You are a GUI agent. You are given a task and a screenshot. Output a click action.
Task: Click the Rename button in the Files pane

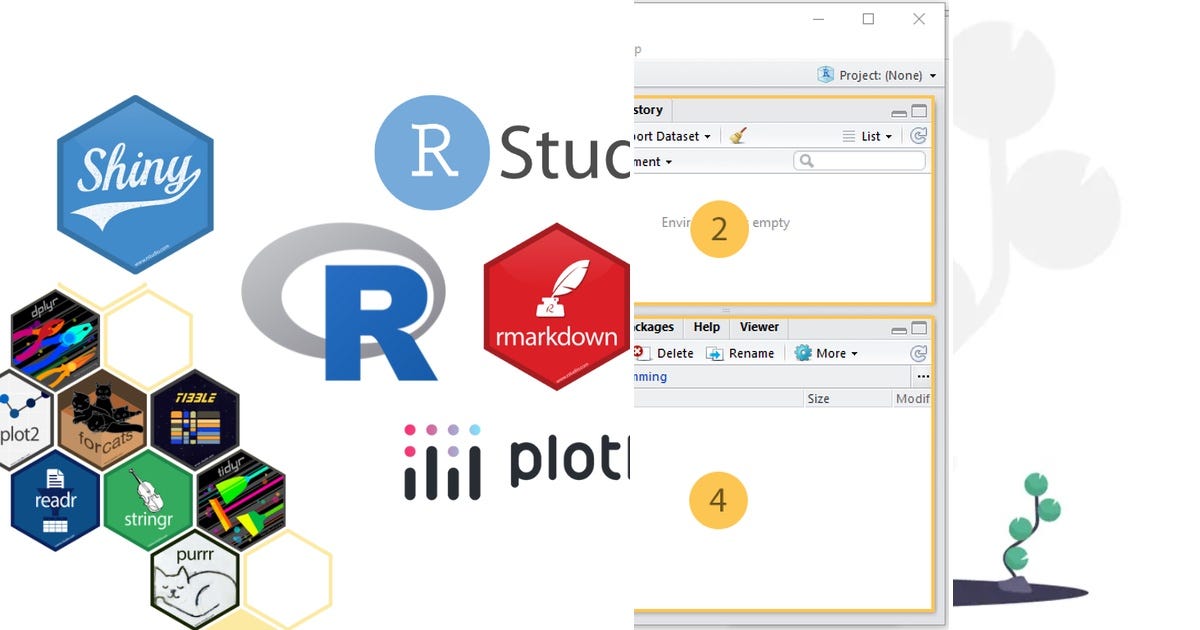point(751,352)
